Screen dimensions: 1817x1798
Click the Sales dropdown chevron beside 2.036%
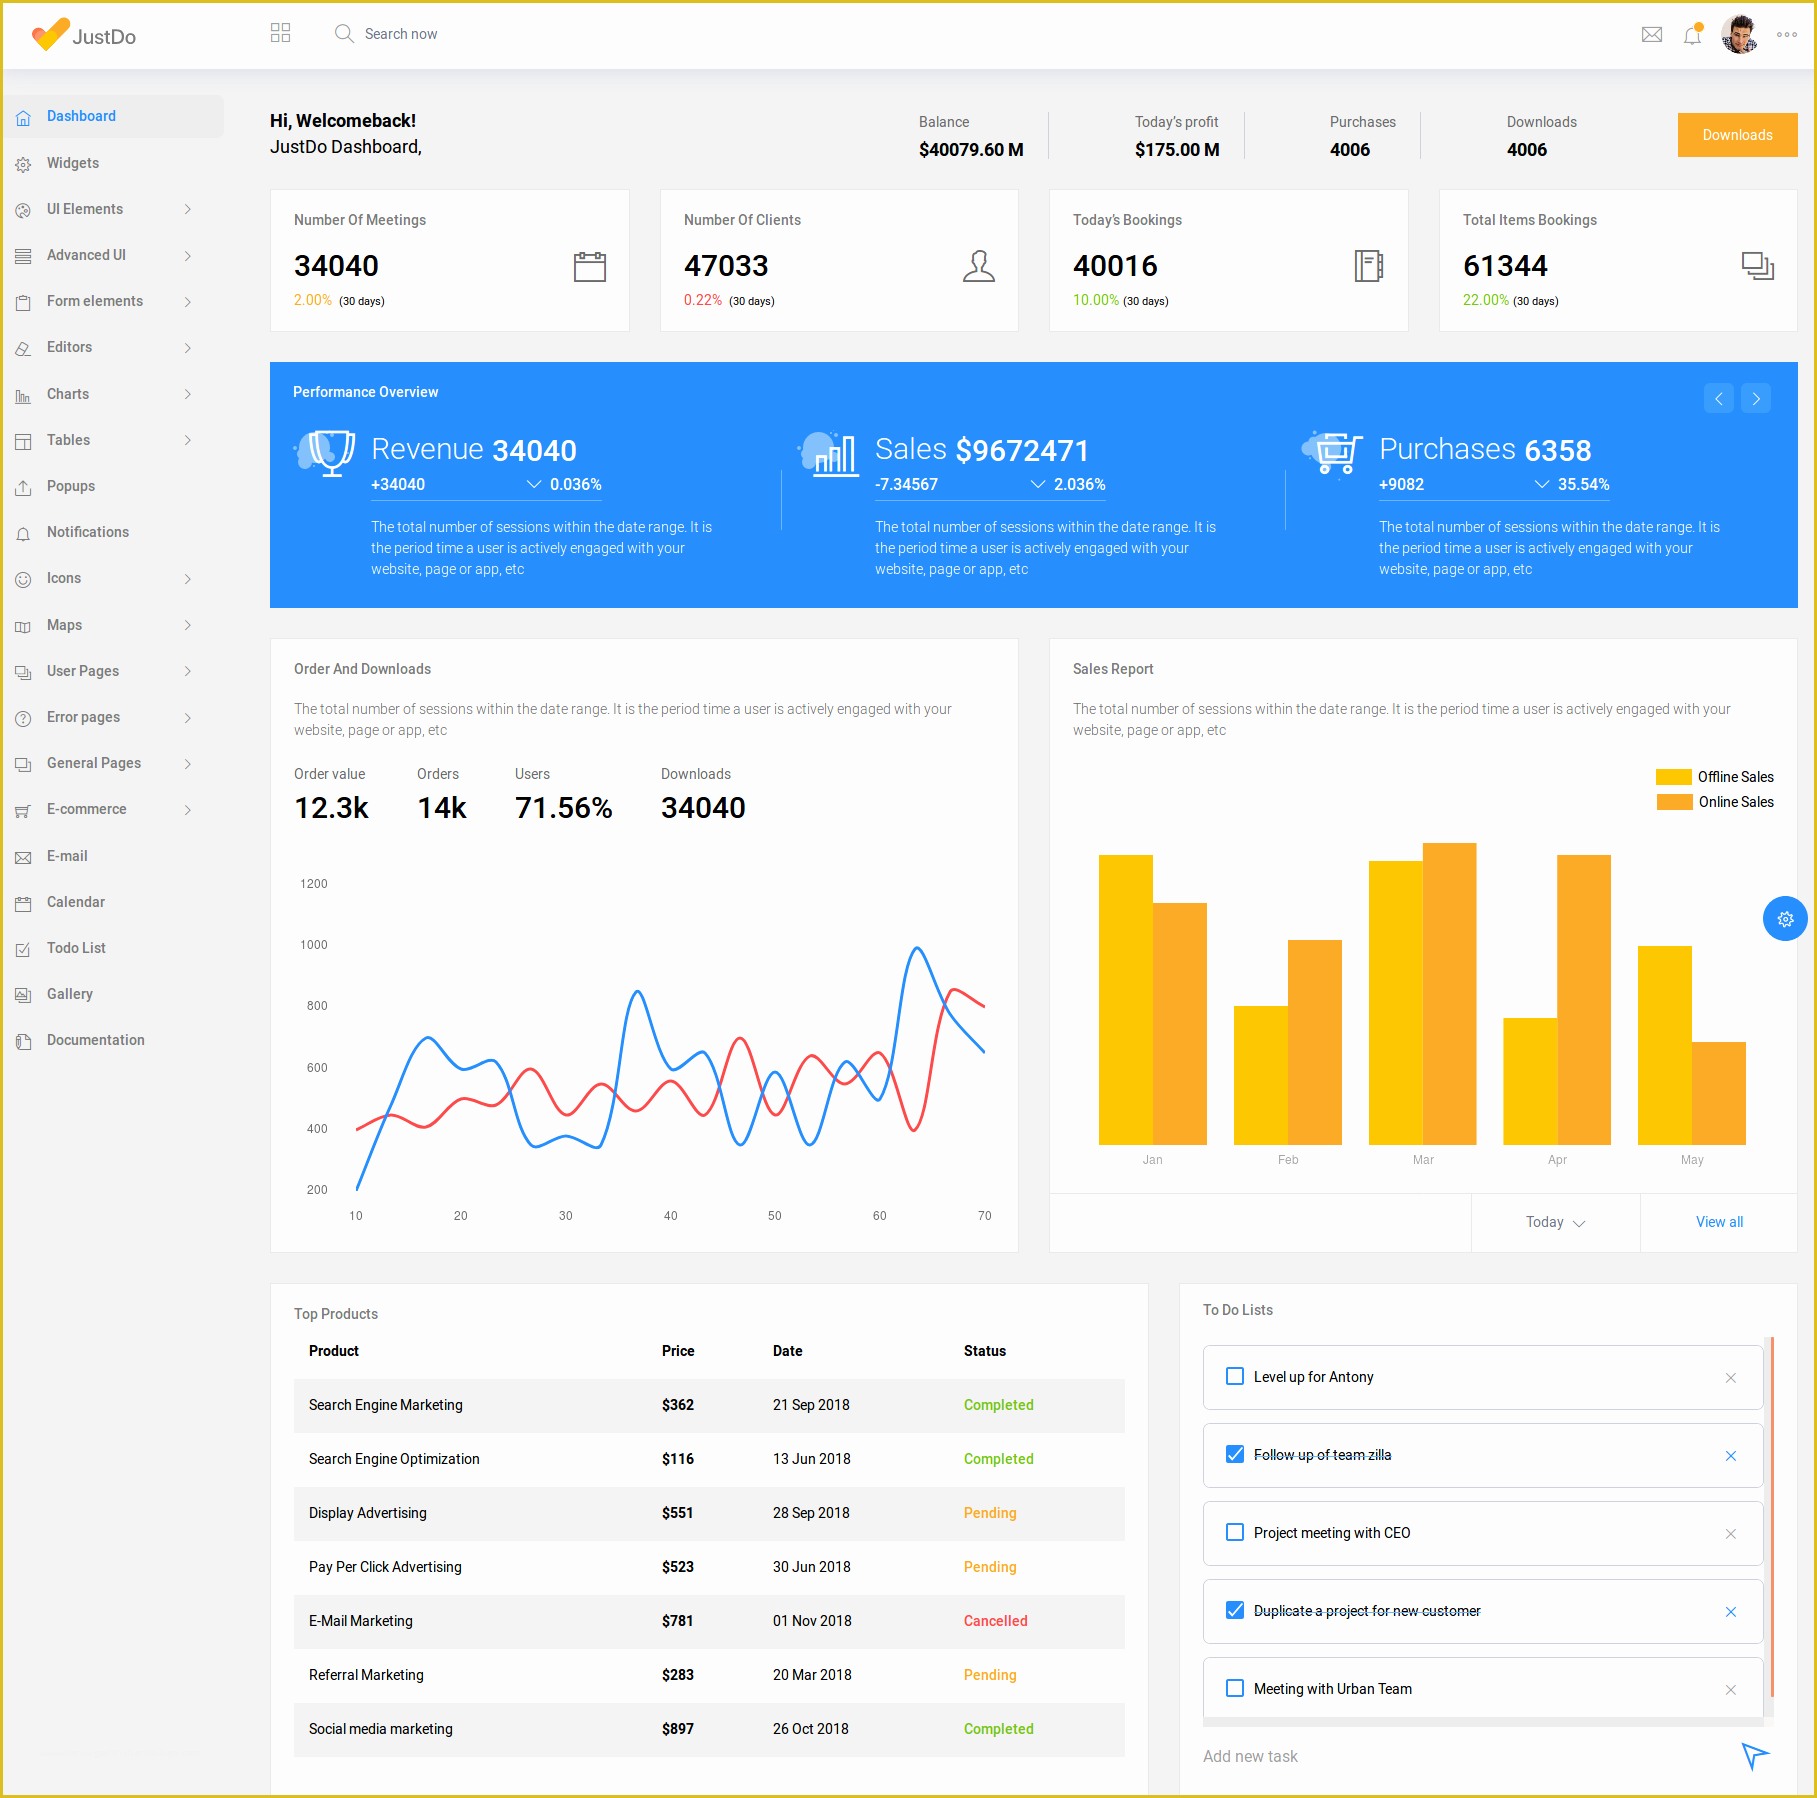1038,484
